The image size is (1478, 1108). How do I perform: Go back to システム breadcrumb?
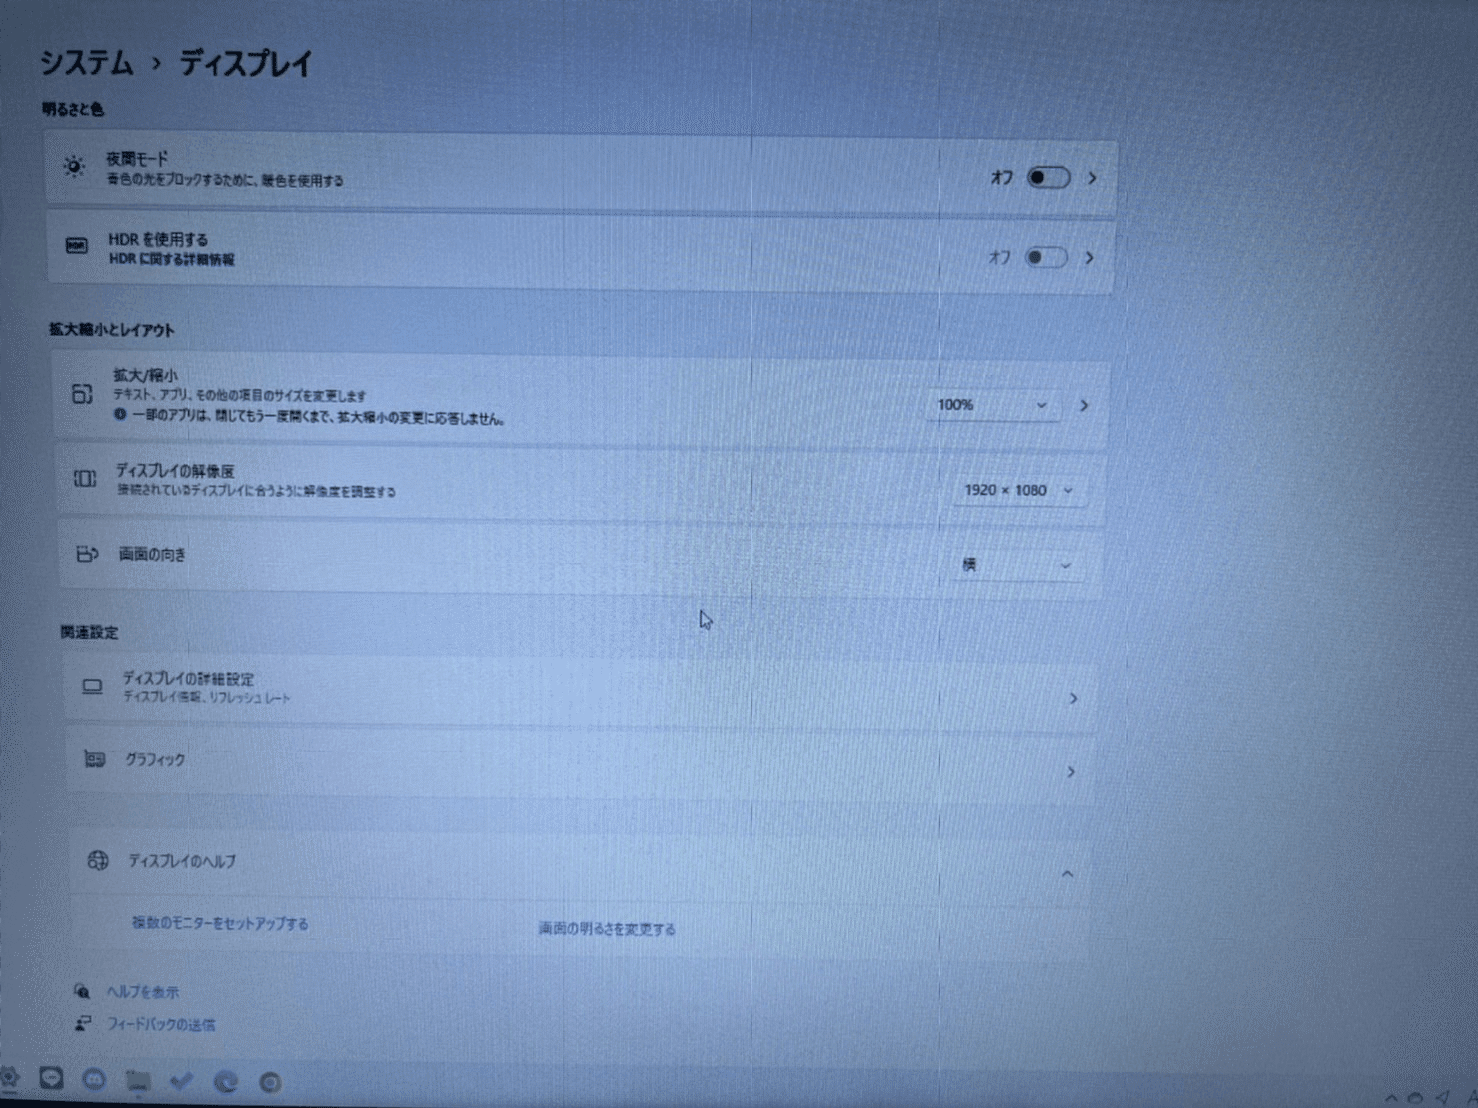point(87,63)
